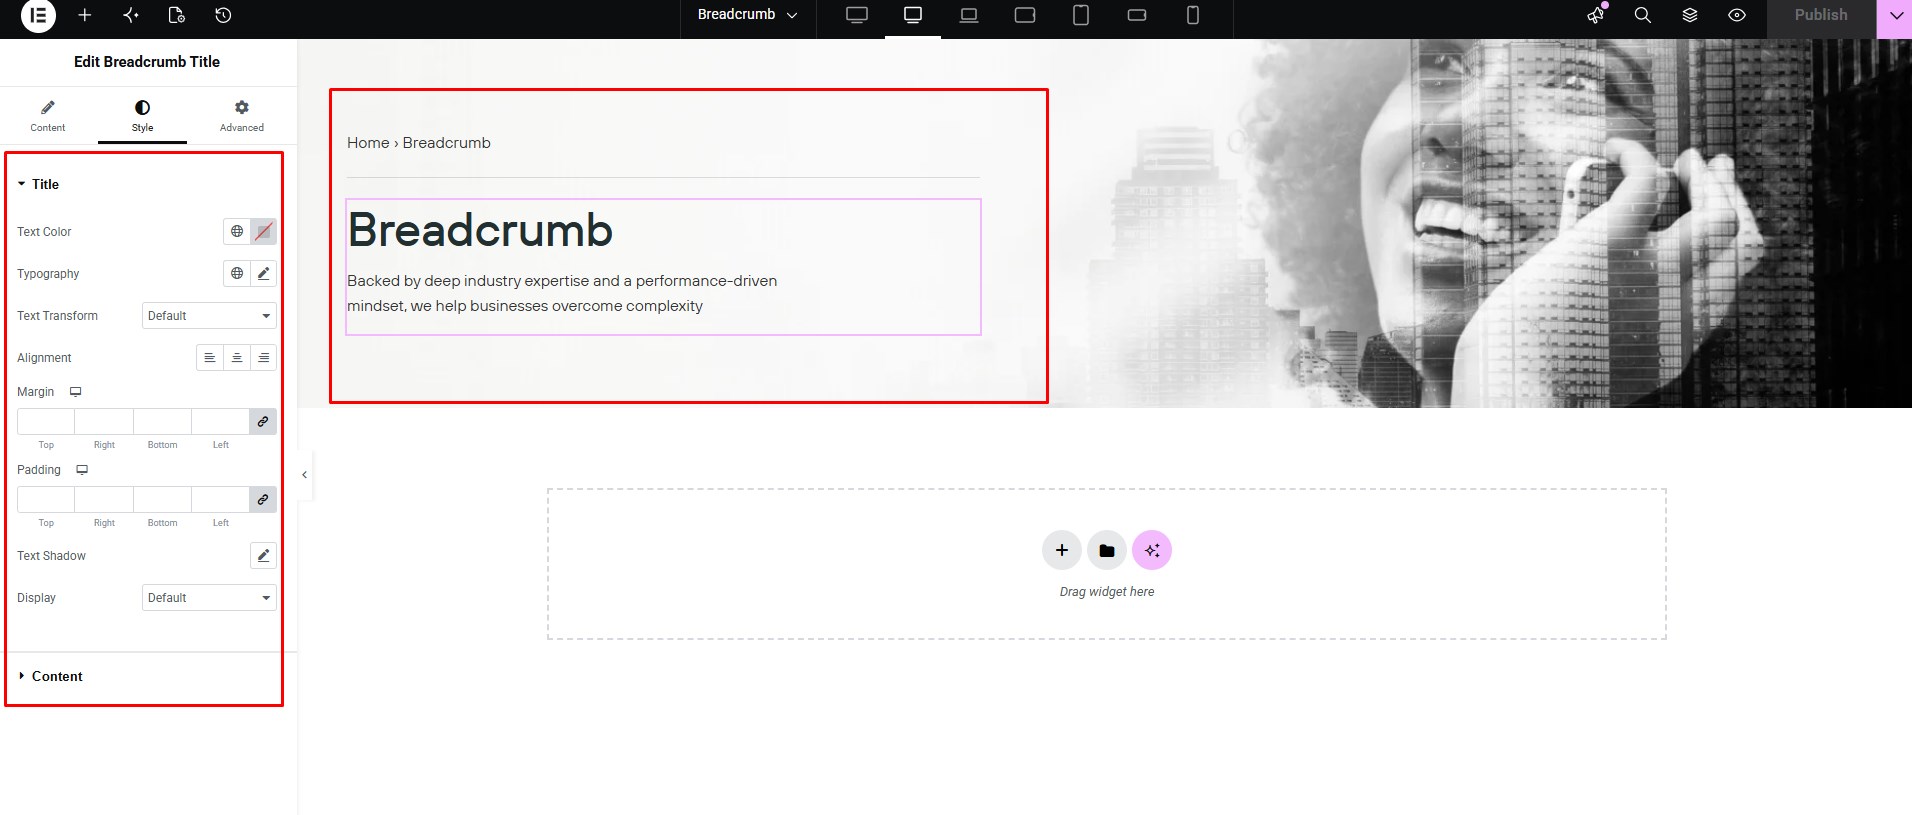
Task: Open the Finder search icon
Action: click(1643, 15)
